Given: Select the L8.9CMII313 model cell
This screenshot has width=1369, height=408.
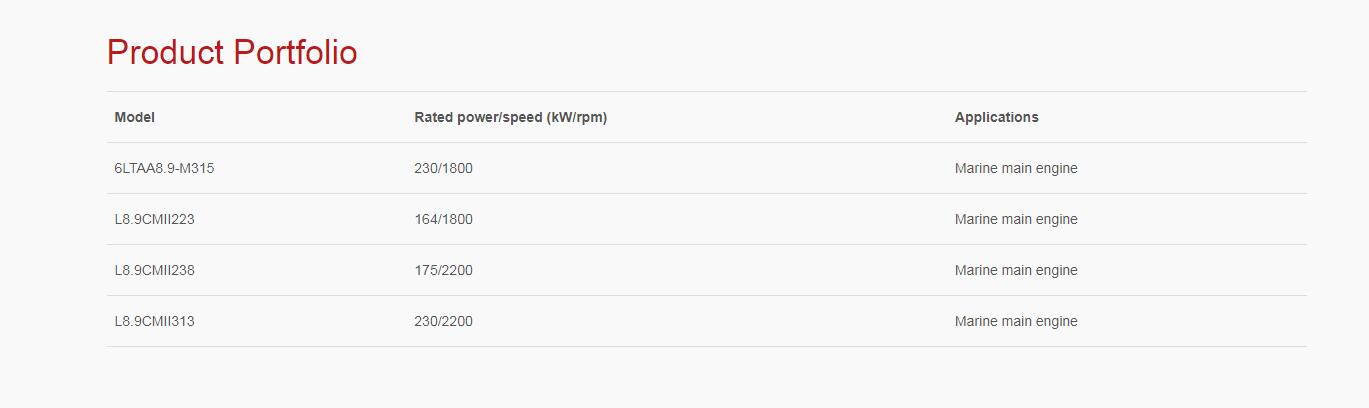Looking at the screenshot, I should coord(154,321).
